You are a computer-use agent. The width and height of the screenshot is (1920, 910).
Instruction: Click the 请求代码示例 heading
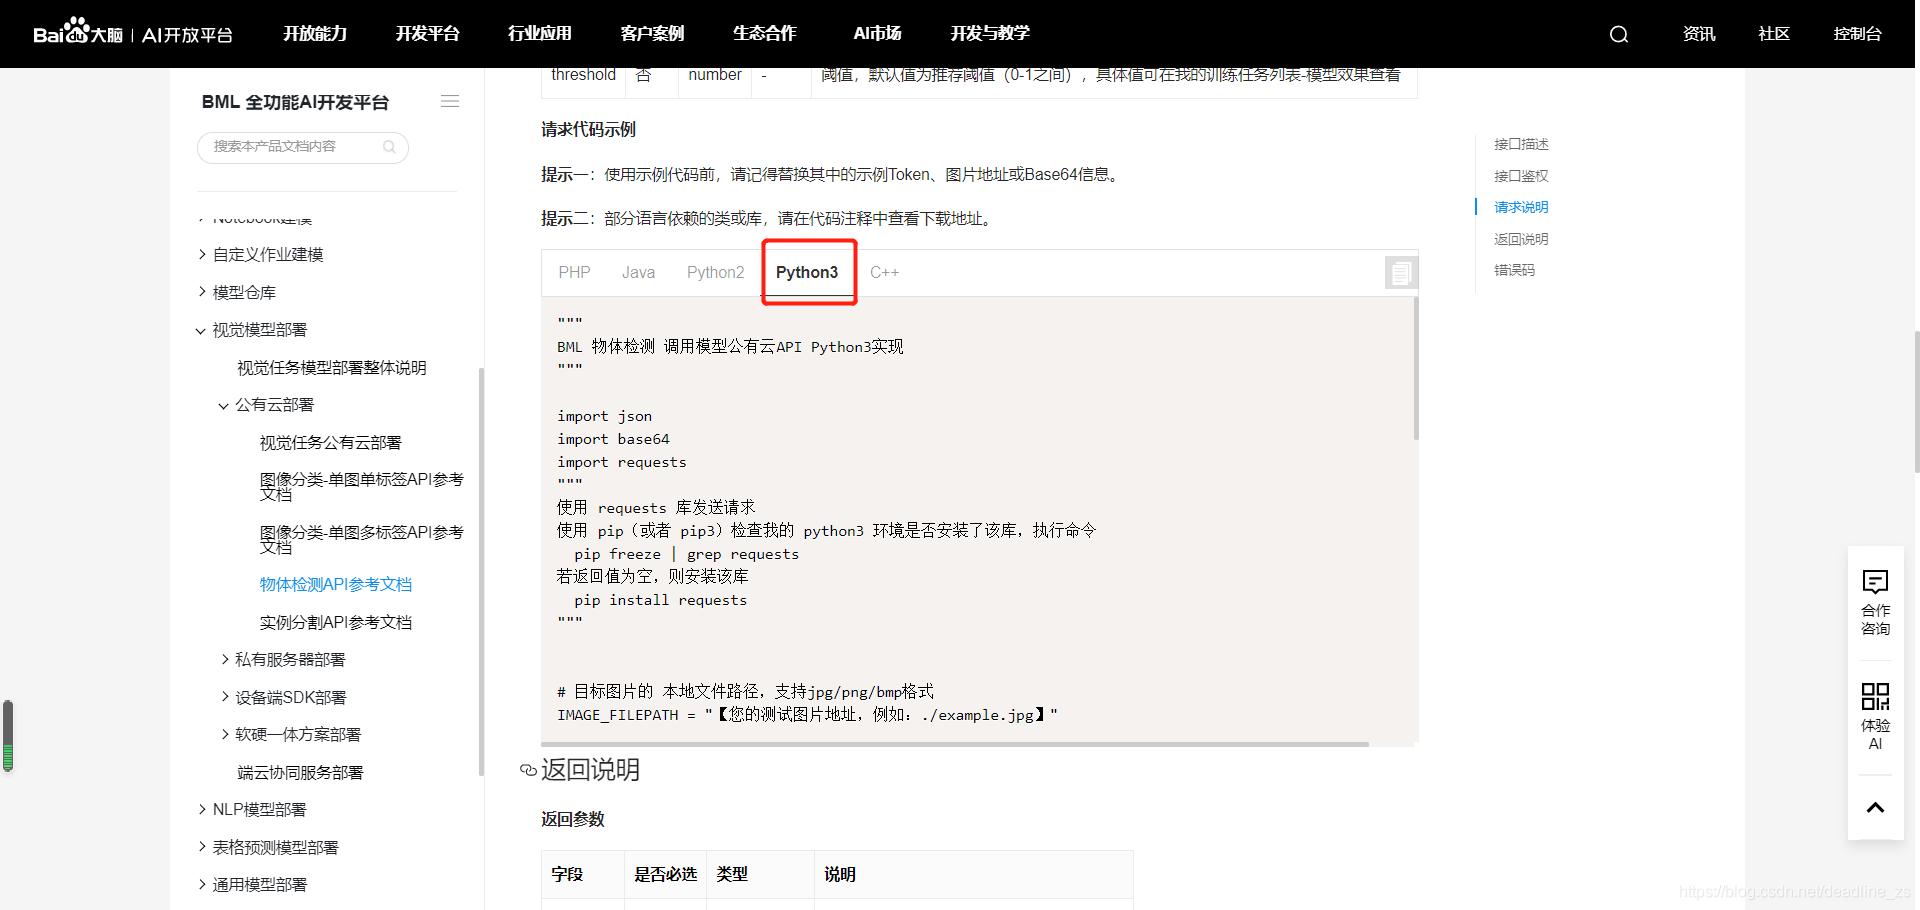(588, 129)
